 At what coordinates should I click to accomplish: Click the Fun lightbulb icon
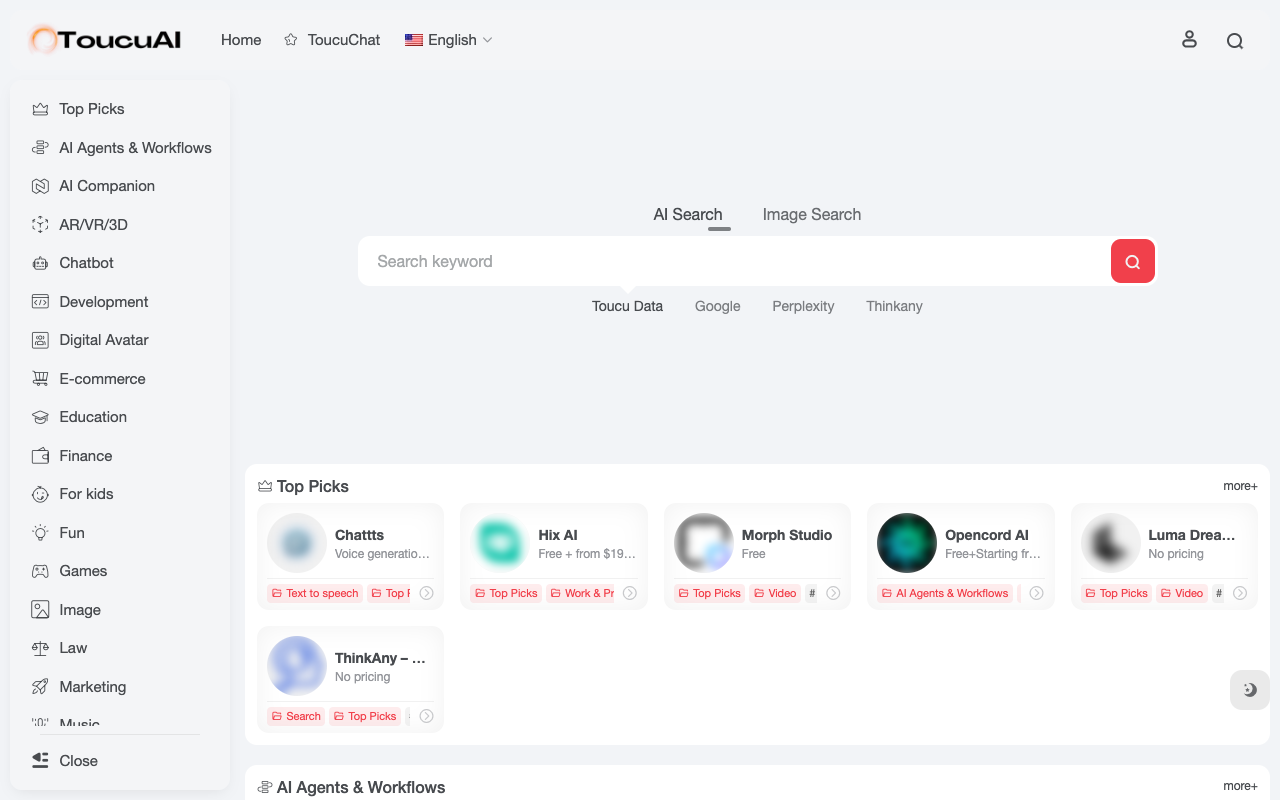40,533
